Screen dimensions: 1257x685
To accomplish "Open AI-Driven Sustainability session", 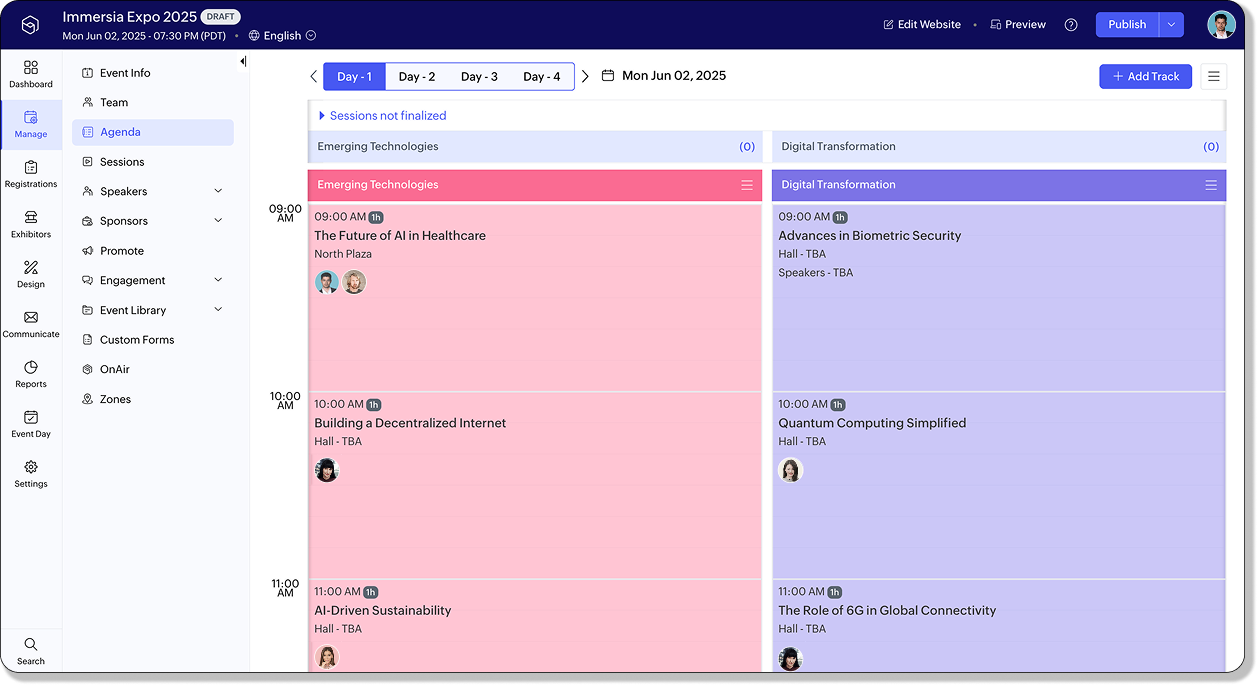I will 383,610.
